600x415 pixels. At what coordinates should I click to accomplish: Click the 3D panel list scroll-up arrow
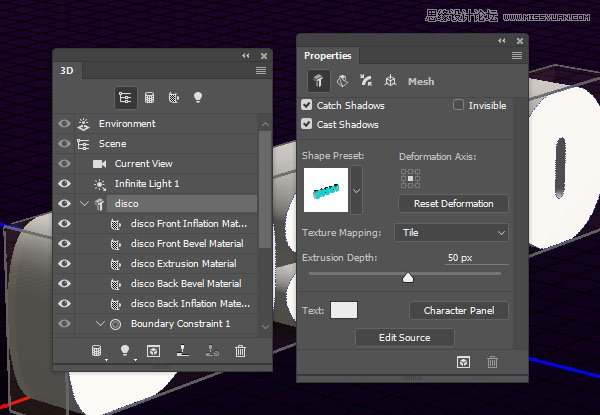pyautogui.click(x=265, y=124)
